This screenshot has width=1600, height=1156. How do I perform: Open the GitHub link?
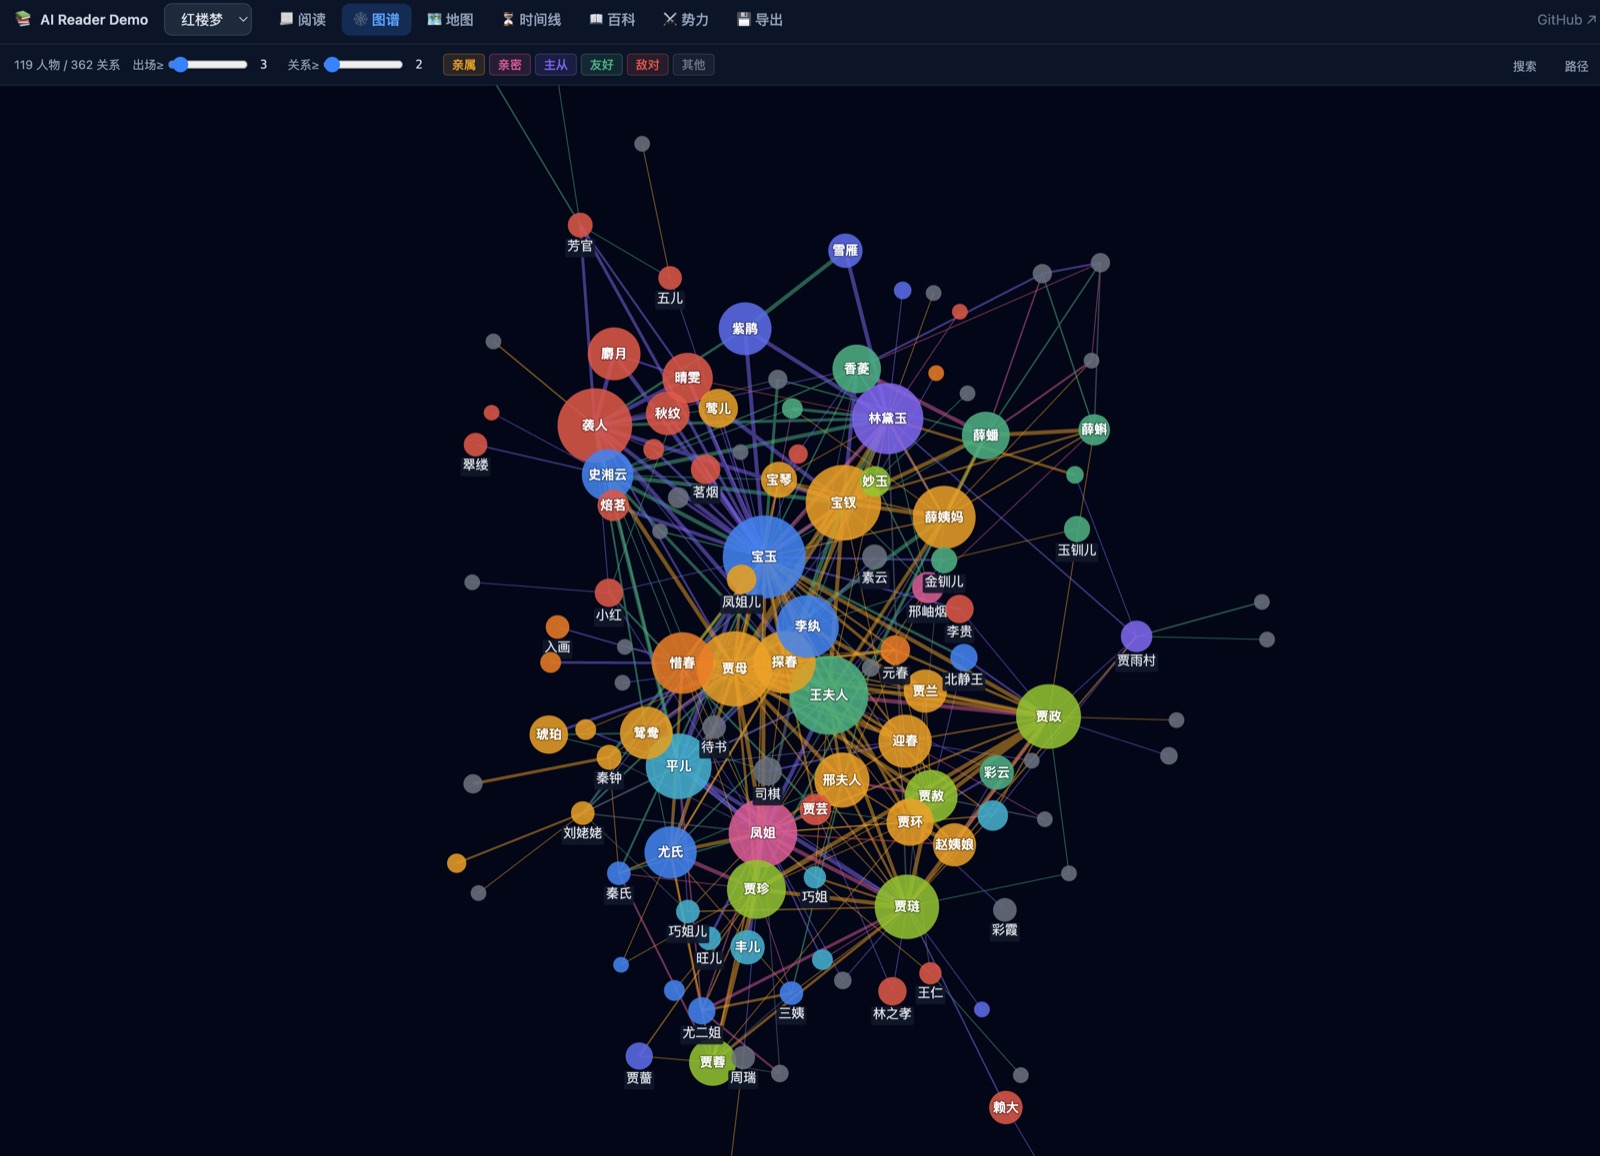(x=1566, y=19)
